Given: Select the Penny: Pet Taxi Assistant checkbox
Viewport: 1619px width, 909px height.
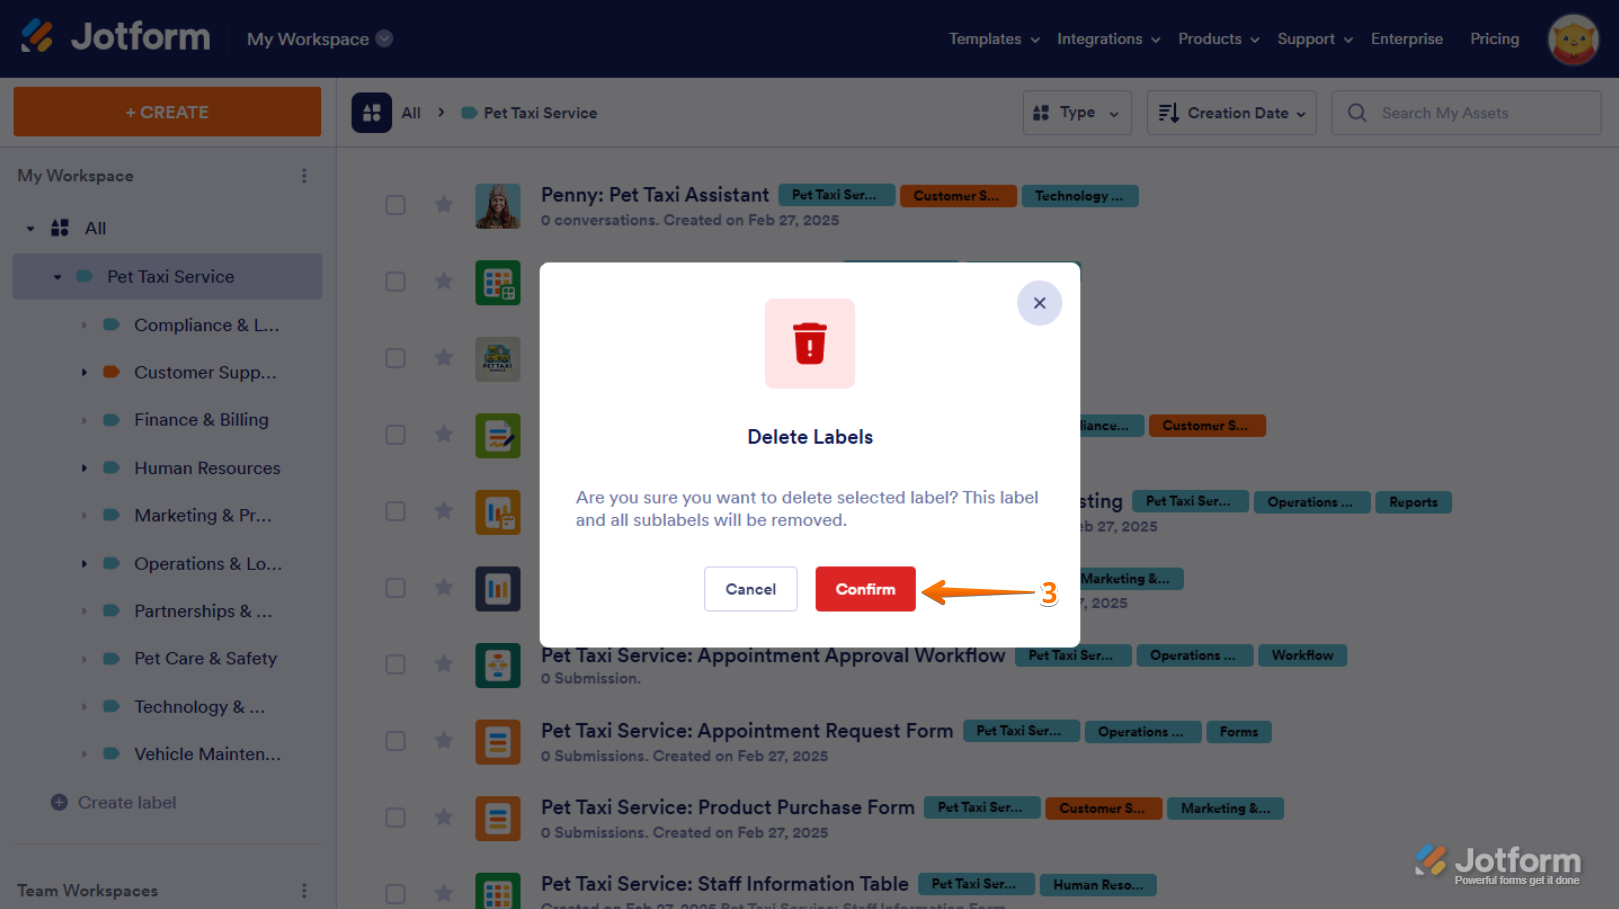Looking at the screenshot, I should coord(396,205).
